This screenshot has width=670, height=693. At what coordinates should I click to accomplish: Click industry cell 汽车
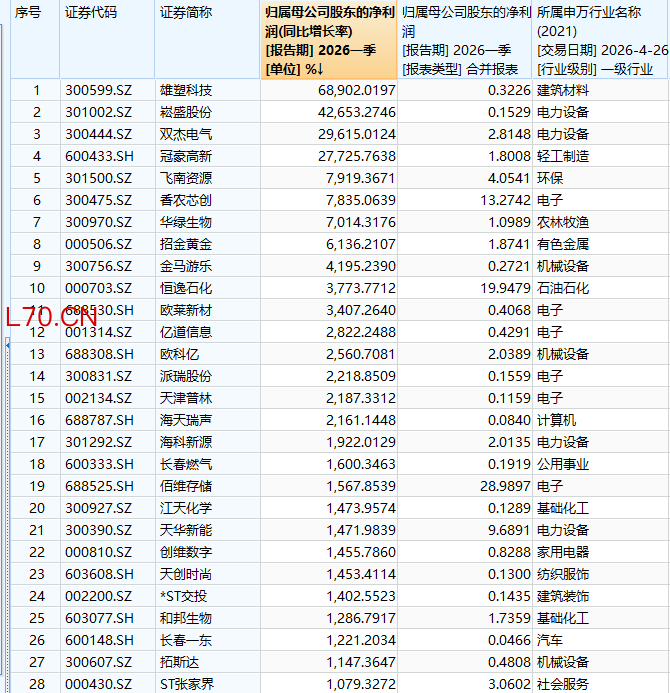(550, 640)
